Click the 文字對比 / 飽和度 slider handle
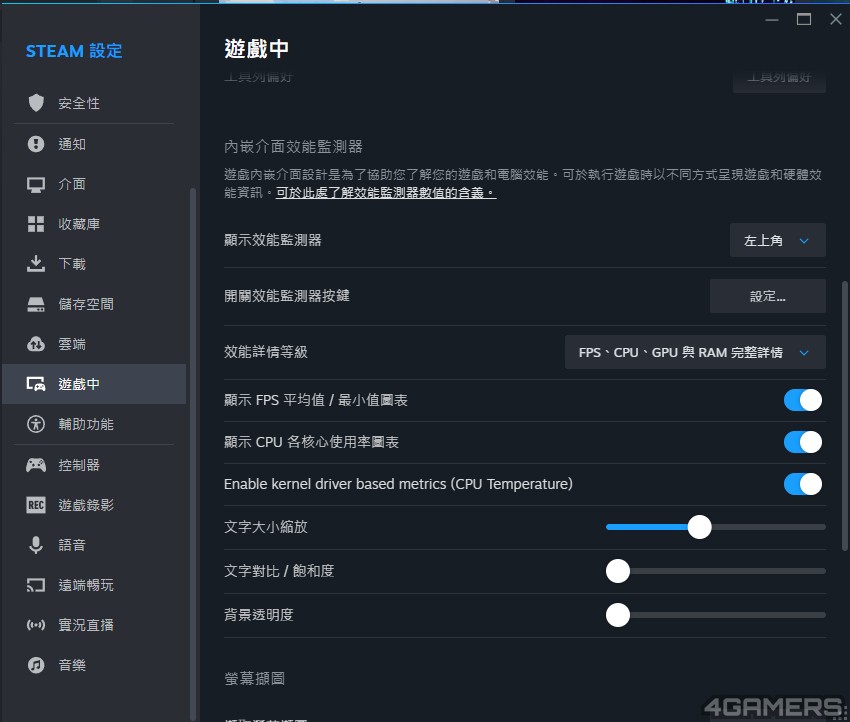This screenshot has height=722, width=850. [618, 571]
